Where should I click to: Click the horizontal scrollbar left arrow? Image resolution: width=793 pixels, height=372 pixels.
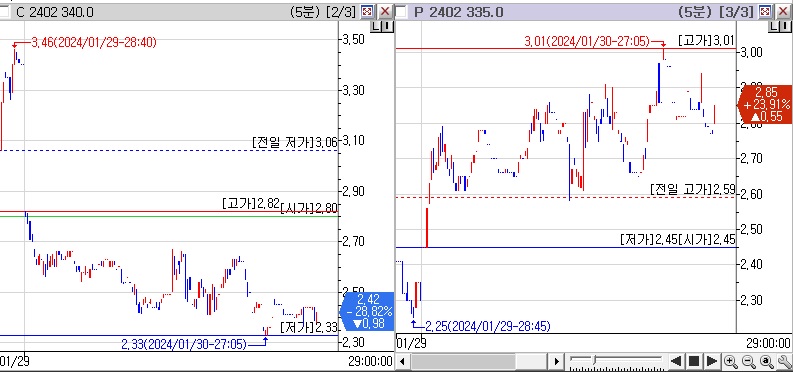click(x=403, y=361)
